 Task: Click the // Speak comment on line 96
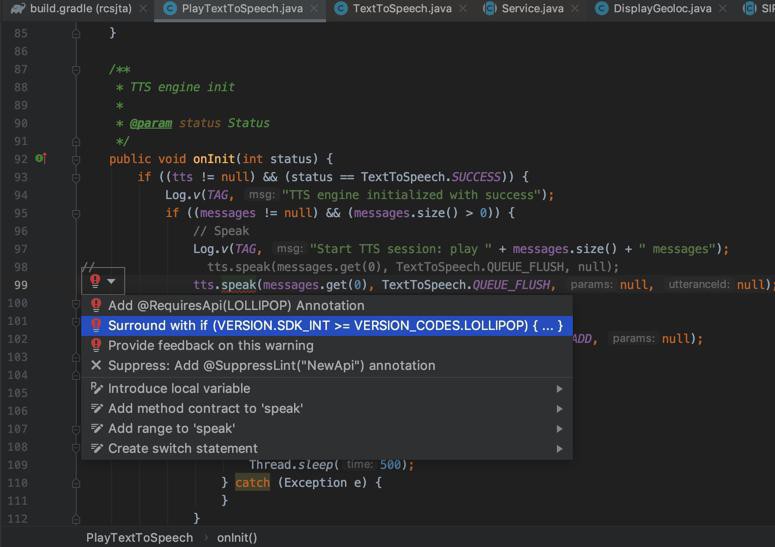point(221,231)
